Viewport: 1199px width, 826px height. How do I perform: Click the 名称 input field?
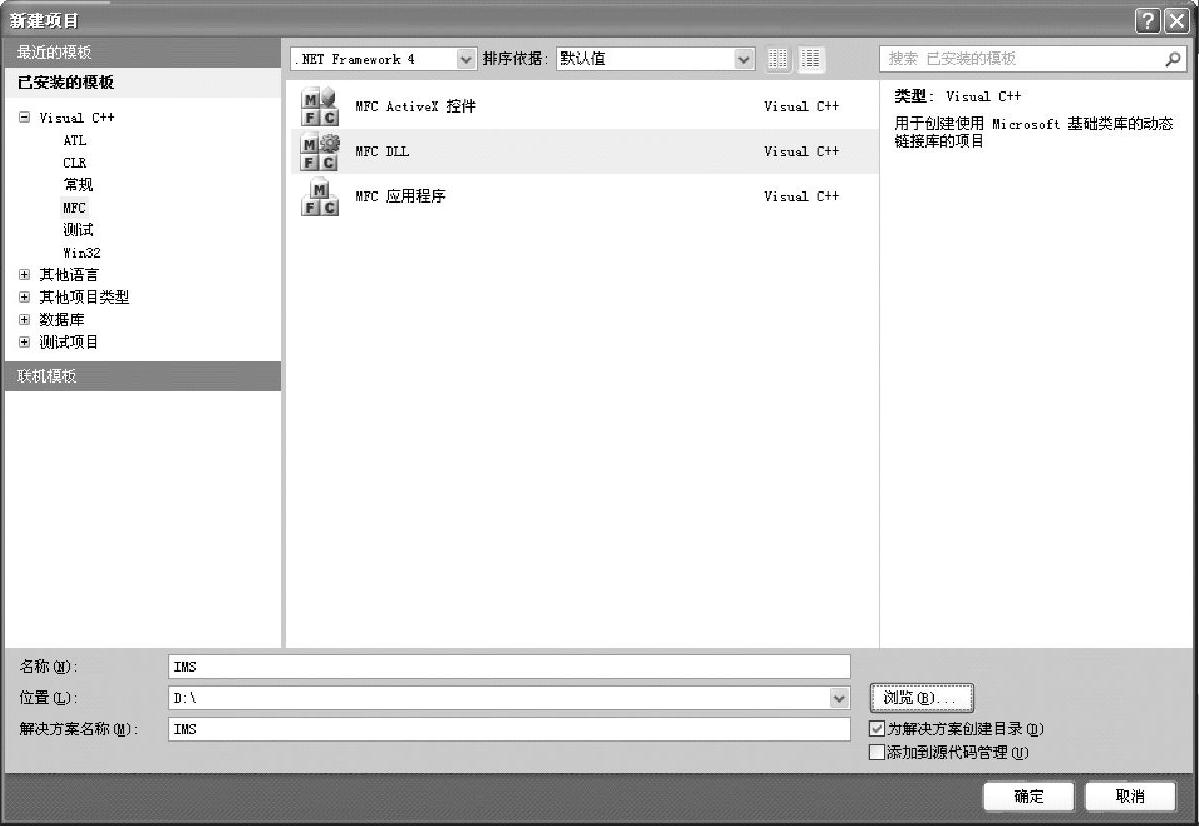(509, 666)
